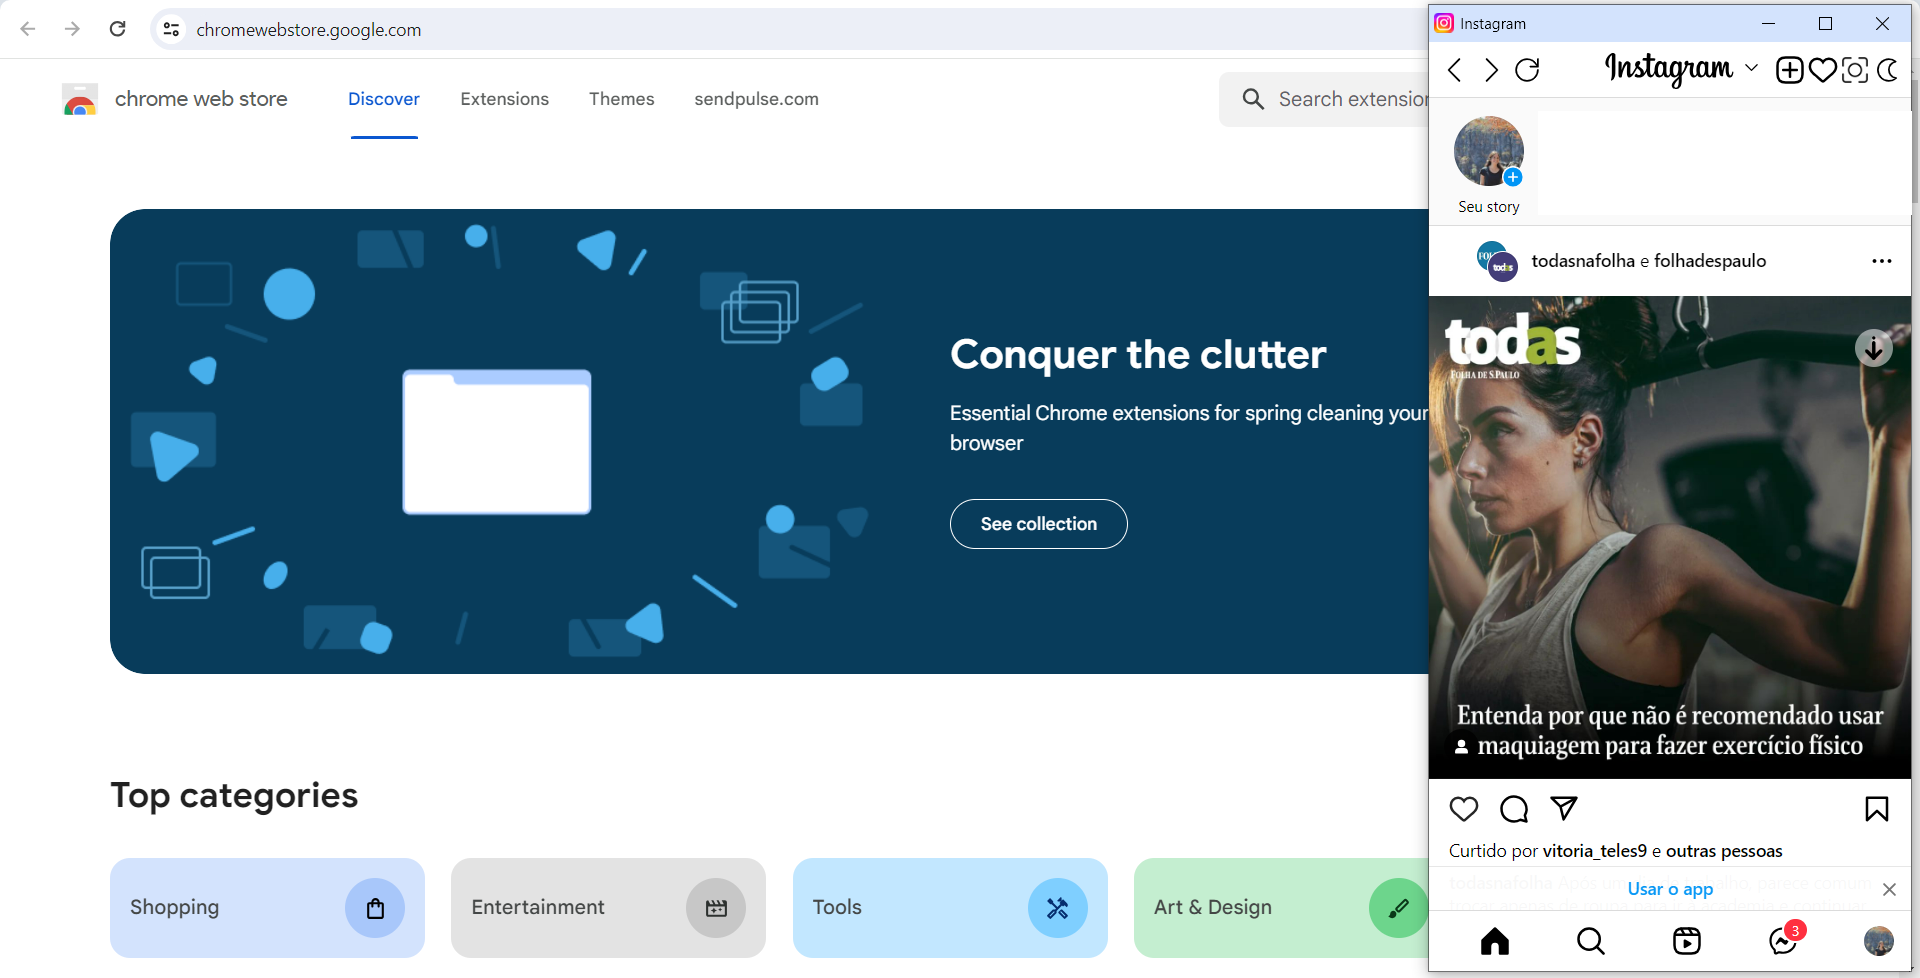Click the tagged people icon on post
This screenshot has width=1920, height=978.
tap(1461, 747)
